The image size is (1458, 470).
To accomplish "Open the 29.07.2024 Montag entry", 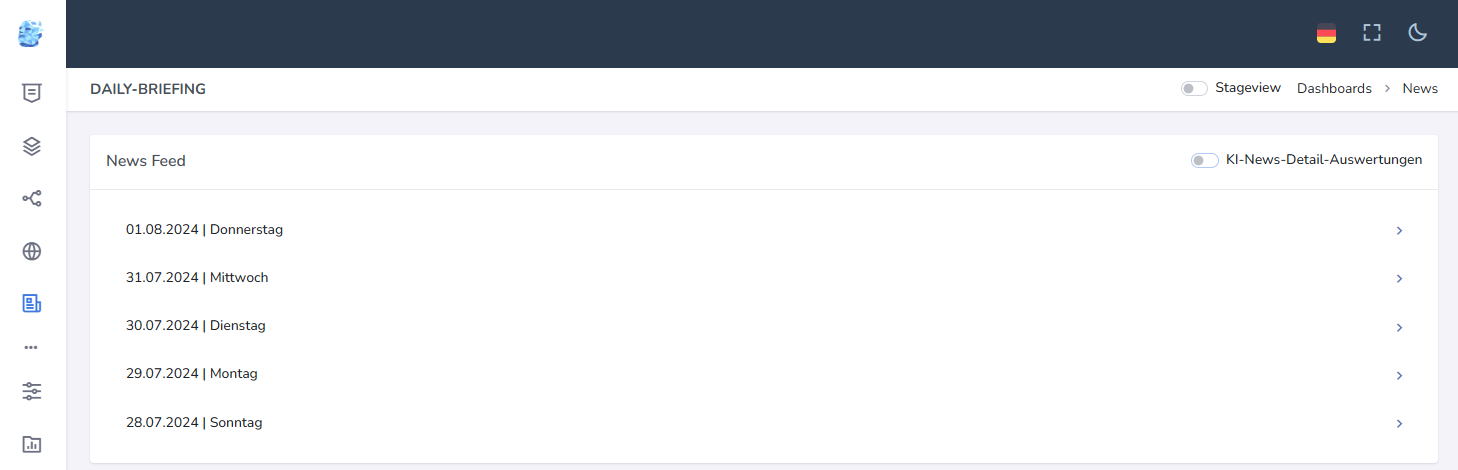I will click(x=764, y=374).
